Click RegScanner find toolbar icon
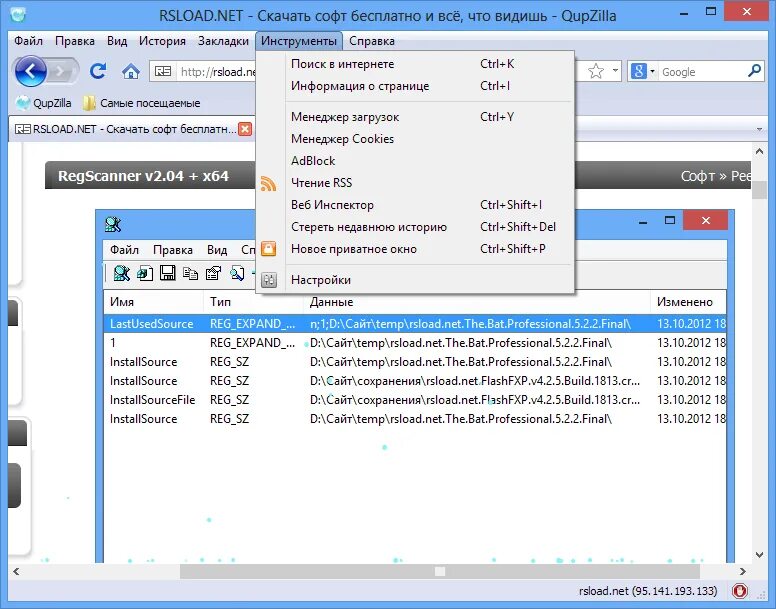Viewport: 776px width, 609px height. coord(237,273)
